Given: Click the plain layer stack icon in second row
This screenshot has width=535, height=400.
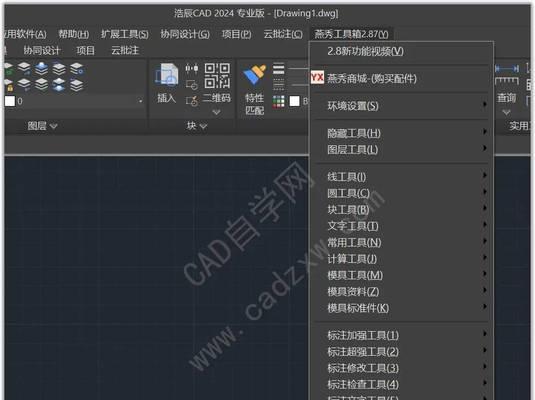Looking at the screenshot, I should pos(42,85).
